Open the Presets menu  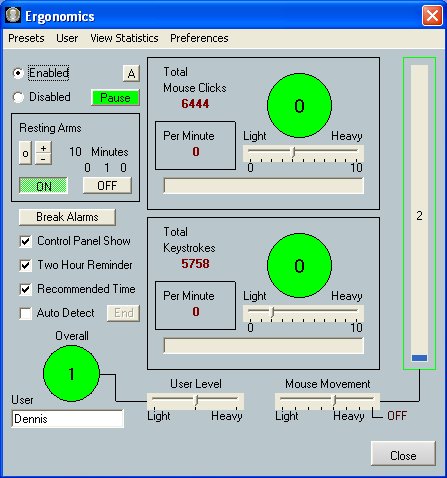click(x=26, y=38)
